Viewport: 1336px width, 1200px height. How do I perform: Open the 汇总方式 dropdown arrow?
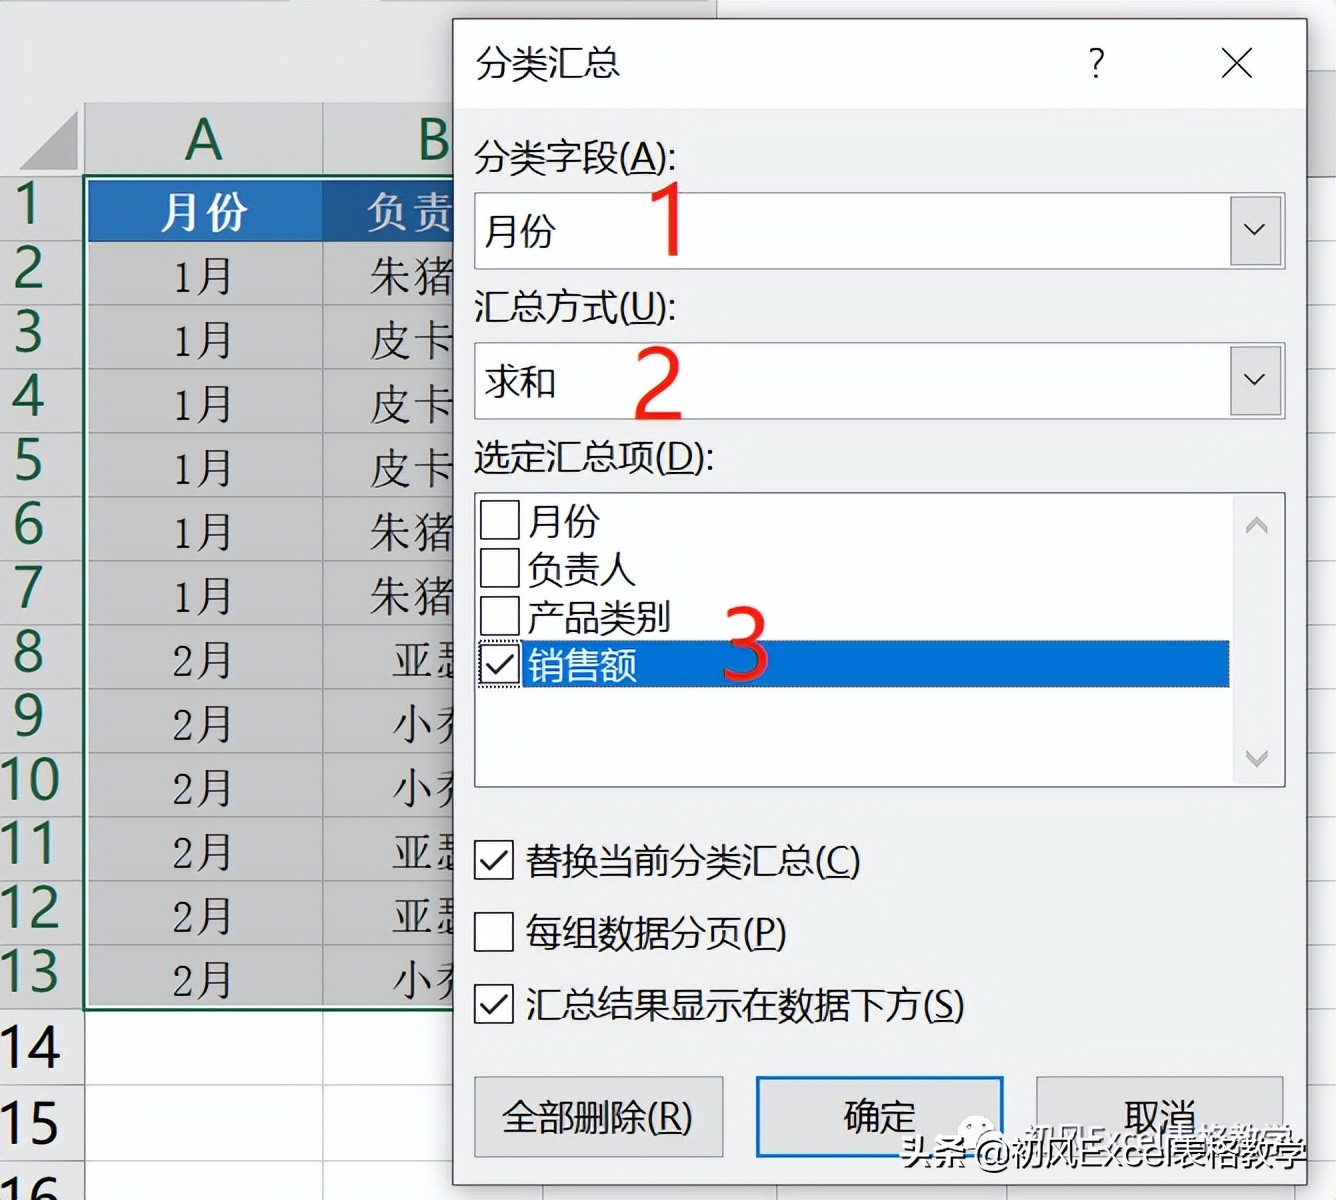[1255, 380]
